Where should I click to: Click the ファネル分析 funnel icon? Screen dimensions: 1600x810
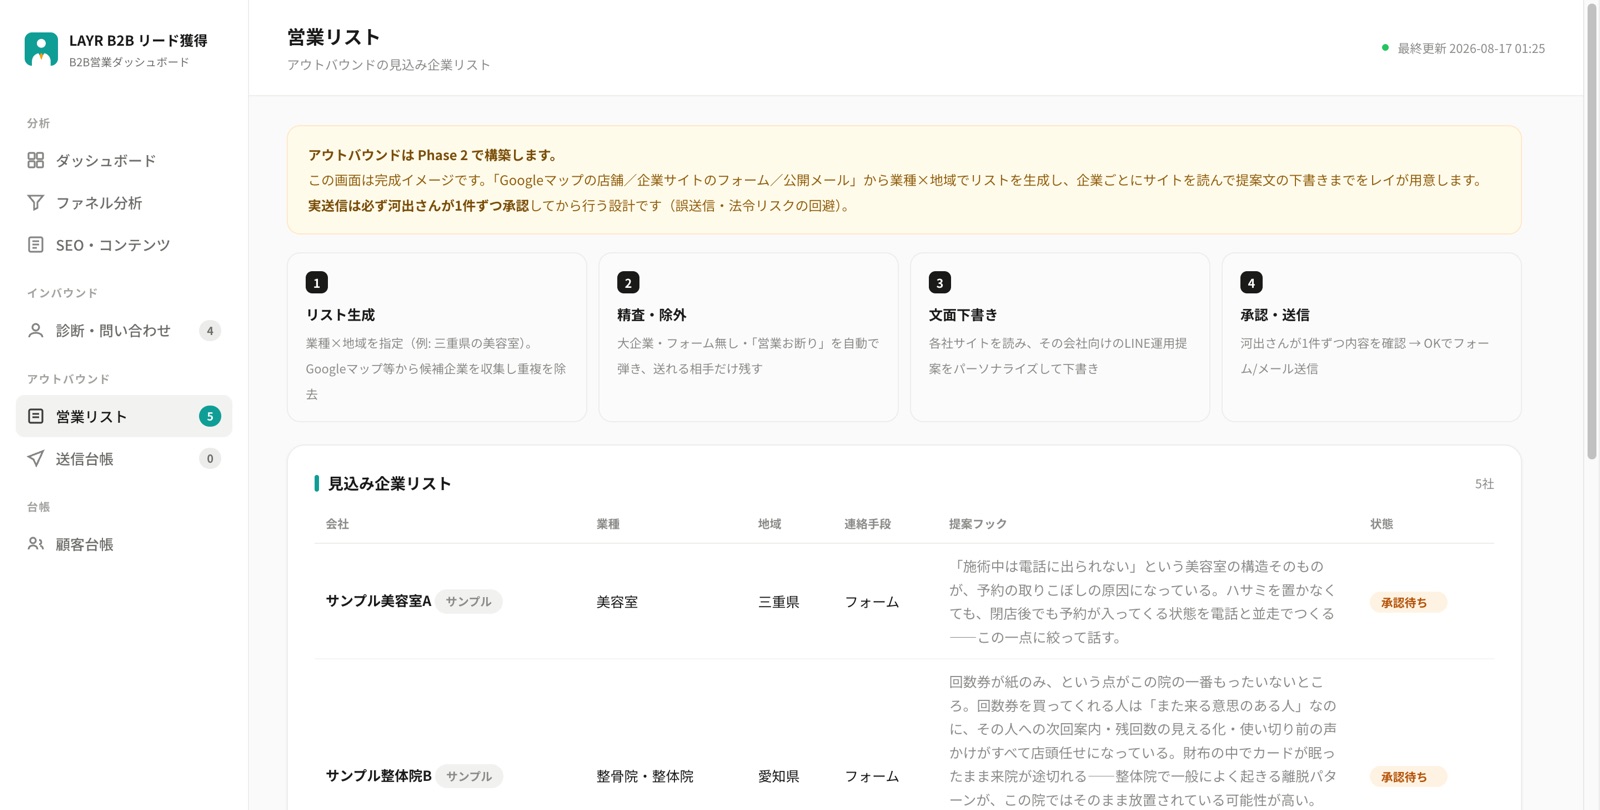pos(36,202)
